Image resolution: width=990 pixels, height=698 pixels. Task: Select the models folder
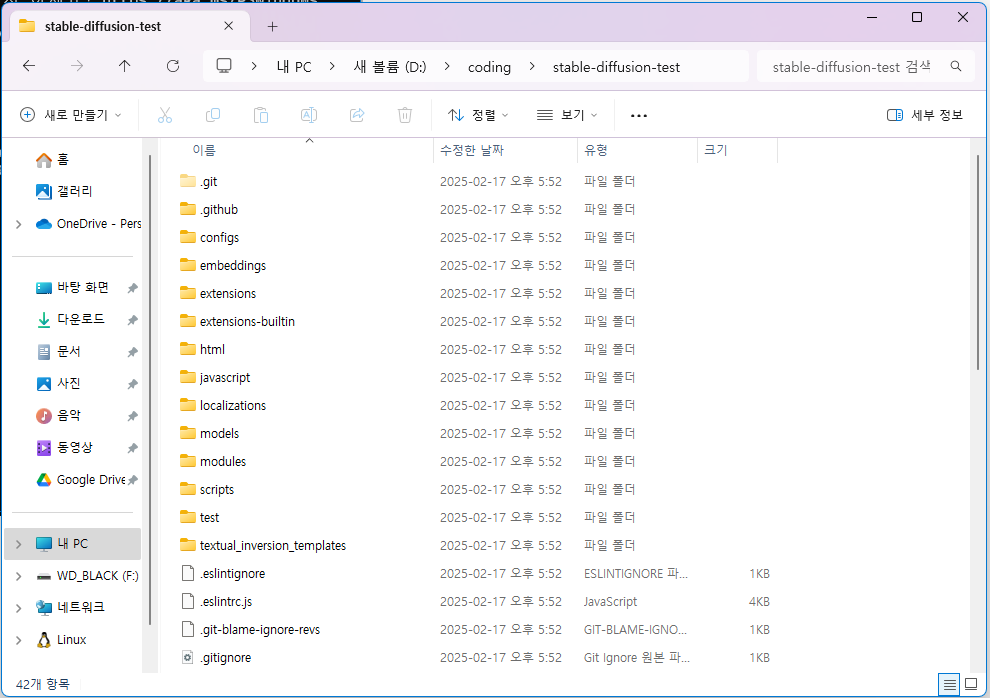210,434
